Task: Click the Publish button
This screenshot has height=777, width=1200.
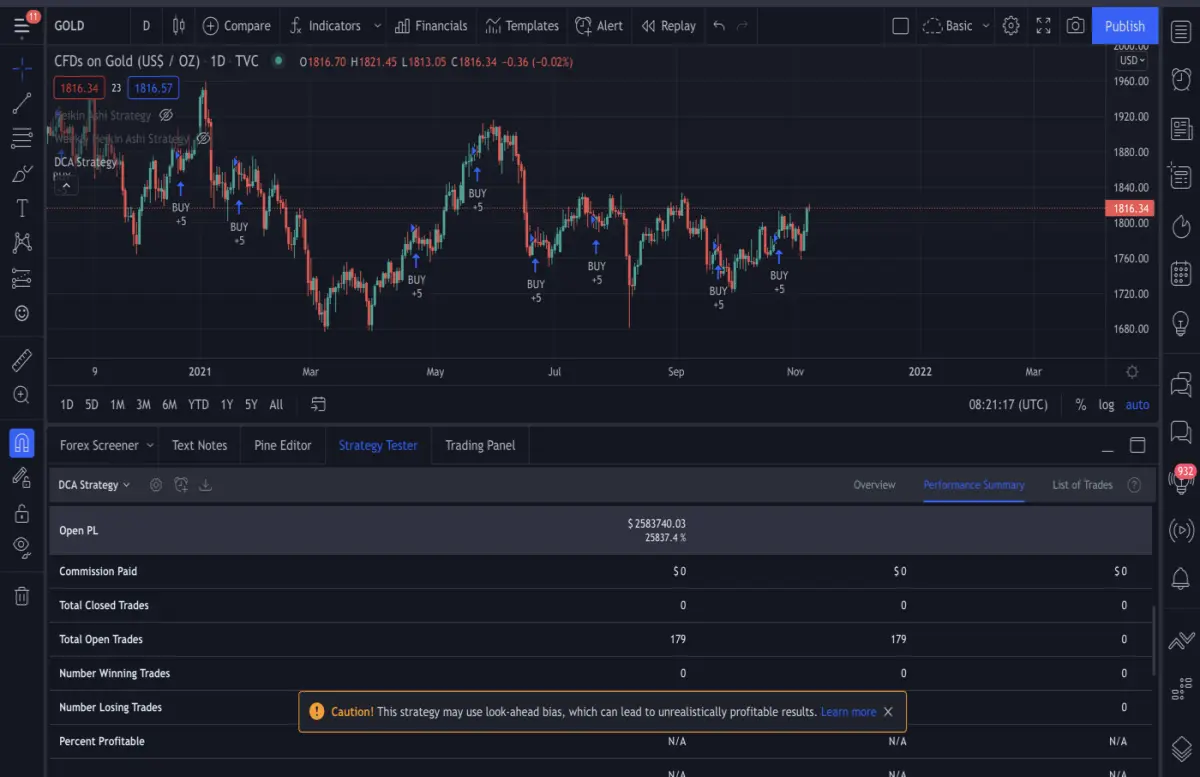Action: (1125, 26)
